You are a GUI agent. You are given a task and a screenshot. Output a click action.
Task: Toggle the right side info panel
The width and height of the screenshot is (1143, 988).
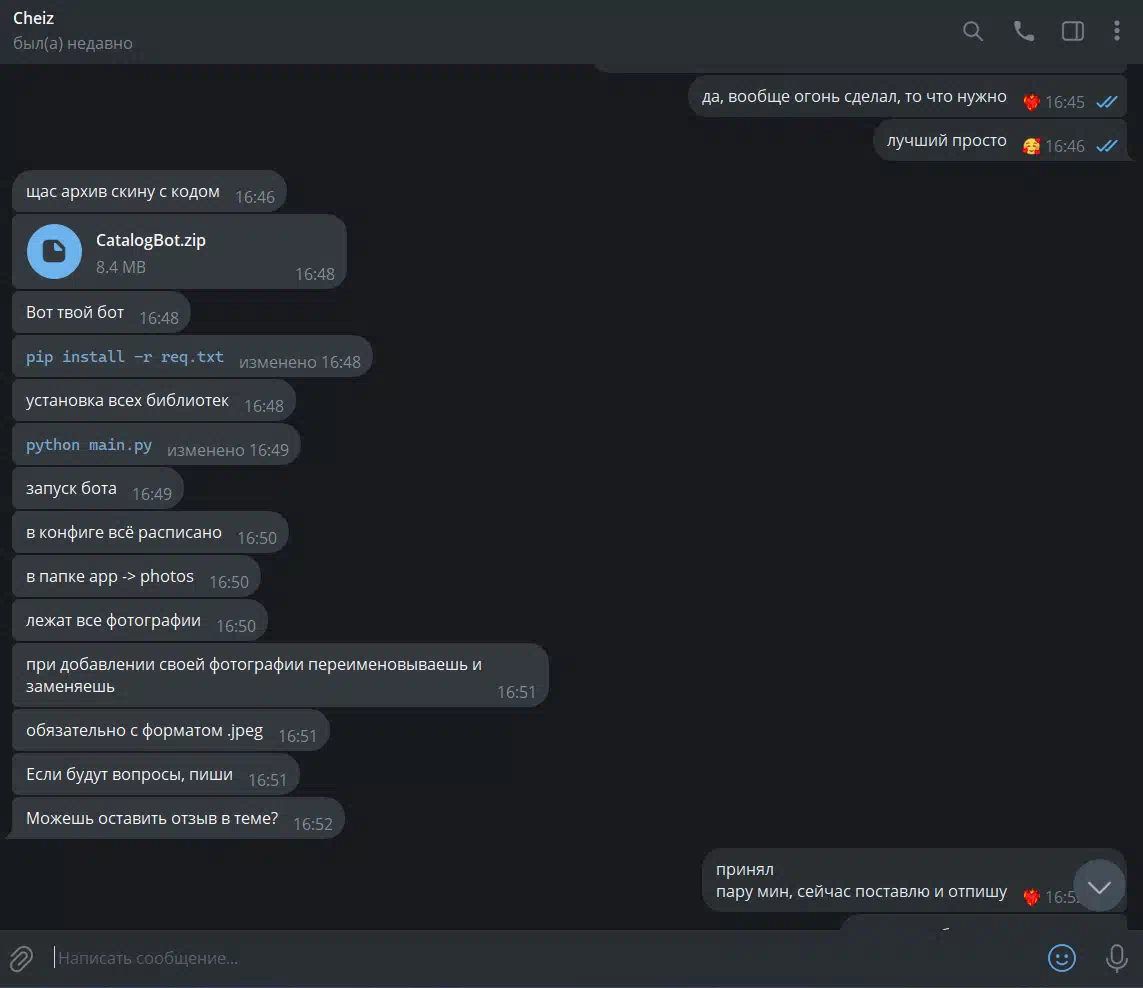click(x=1072, y=31)
